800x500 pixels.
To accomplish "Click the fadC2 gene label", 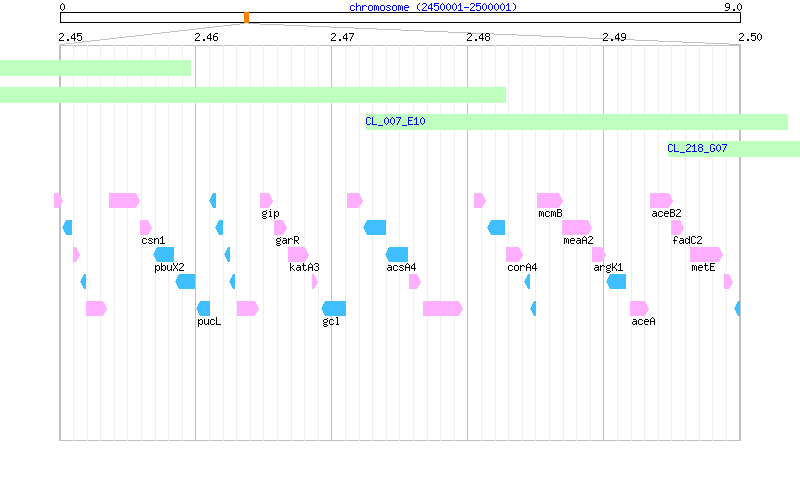I will (687, 240).
